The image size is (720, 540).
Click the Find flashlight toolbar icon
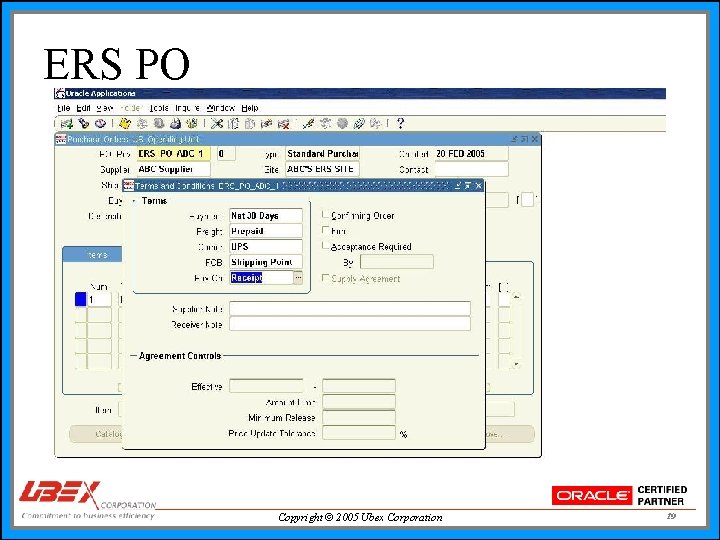(x=84, y=123)
